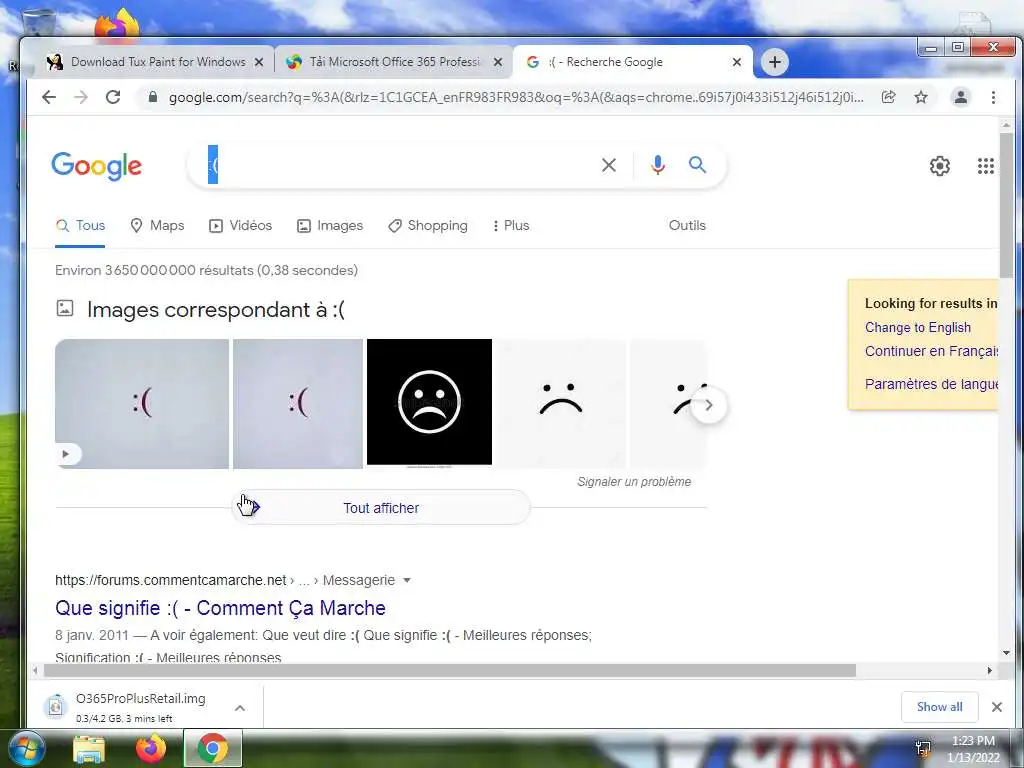Open a new tab with the plus button
Screen dimensions: 1024x768
775,62
